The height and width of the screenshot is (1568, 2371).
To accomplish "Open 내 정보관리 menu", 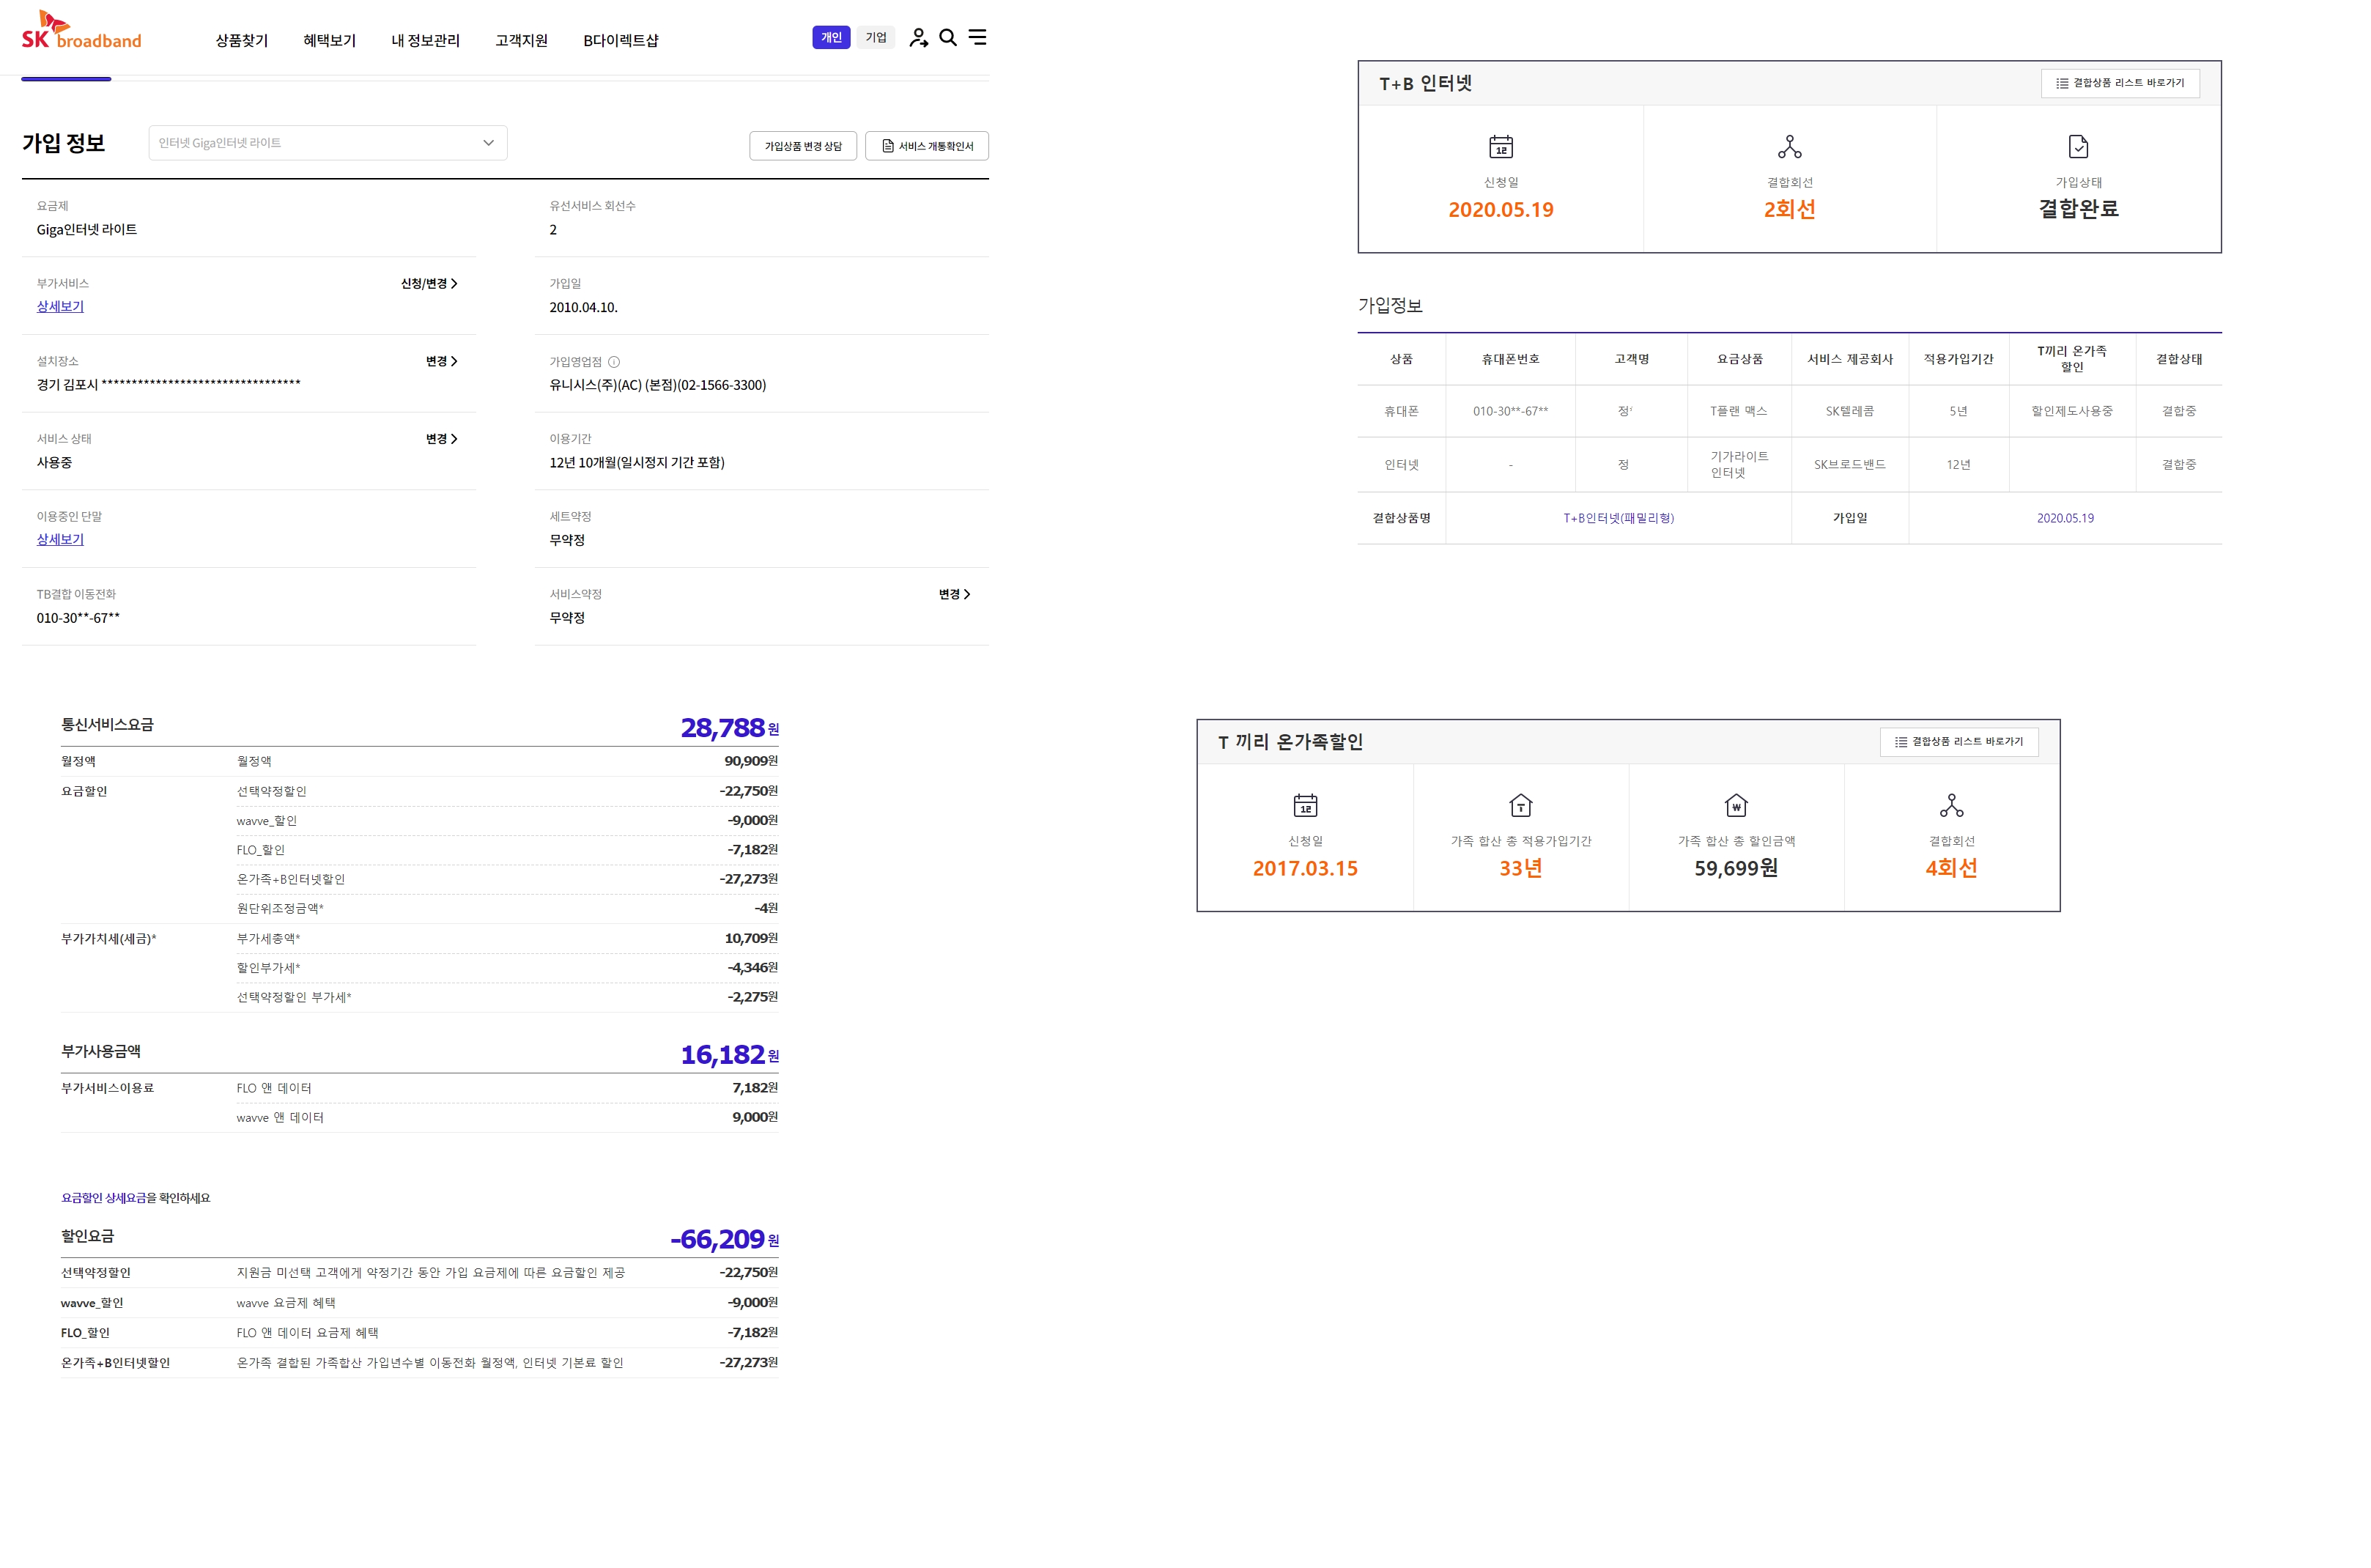I will [x=425, y=41].
